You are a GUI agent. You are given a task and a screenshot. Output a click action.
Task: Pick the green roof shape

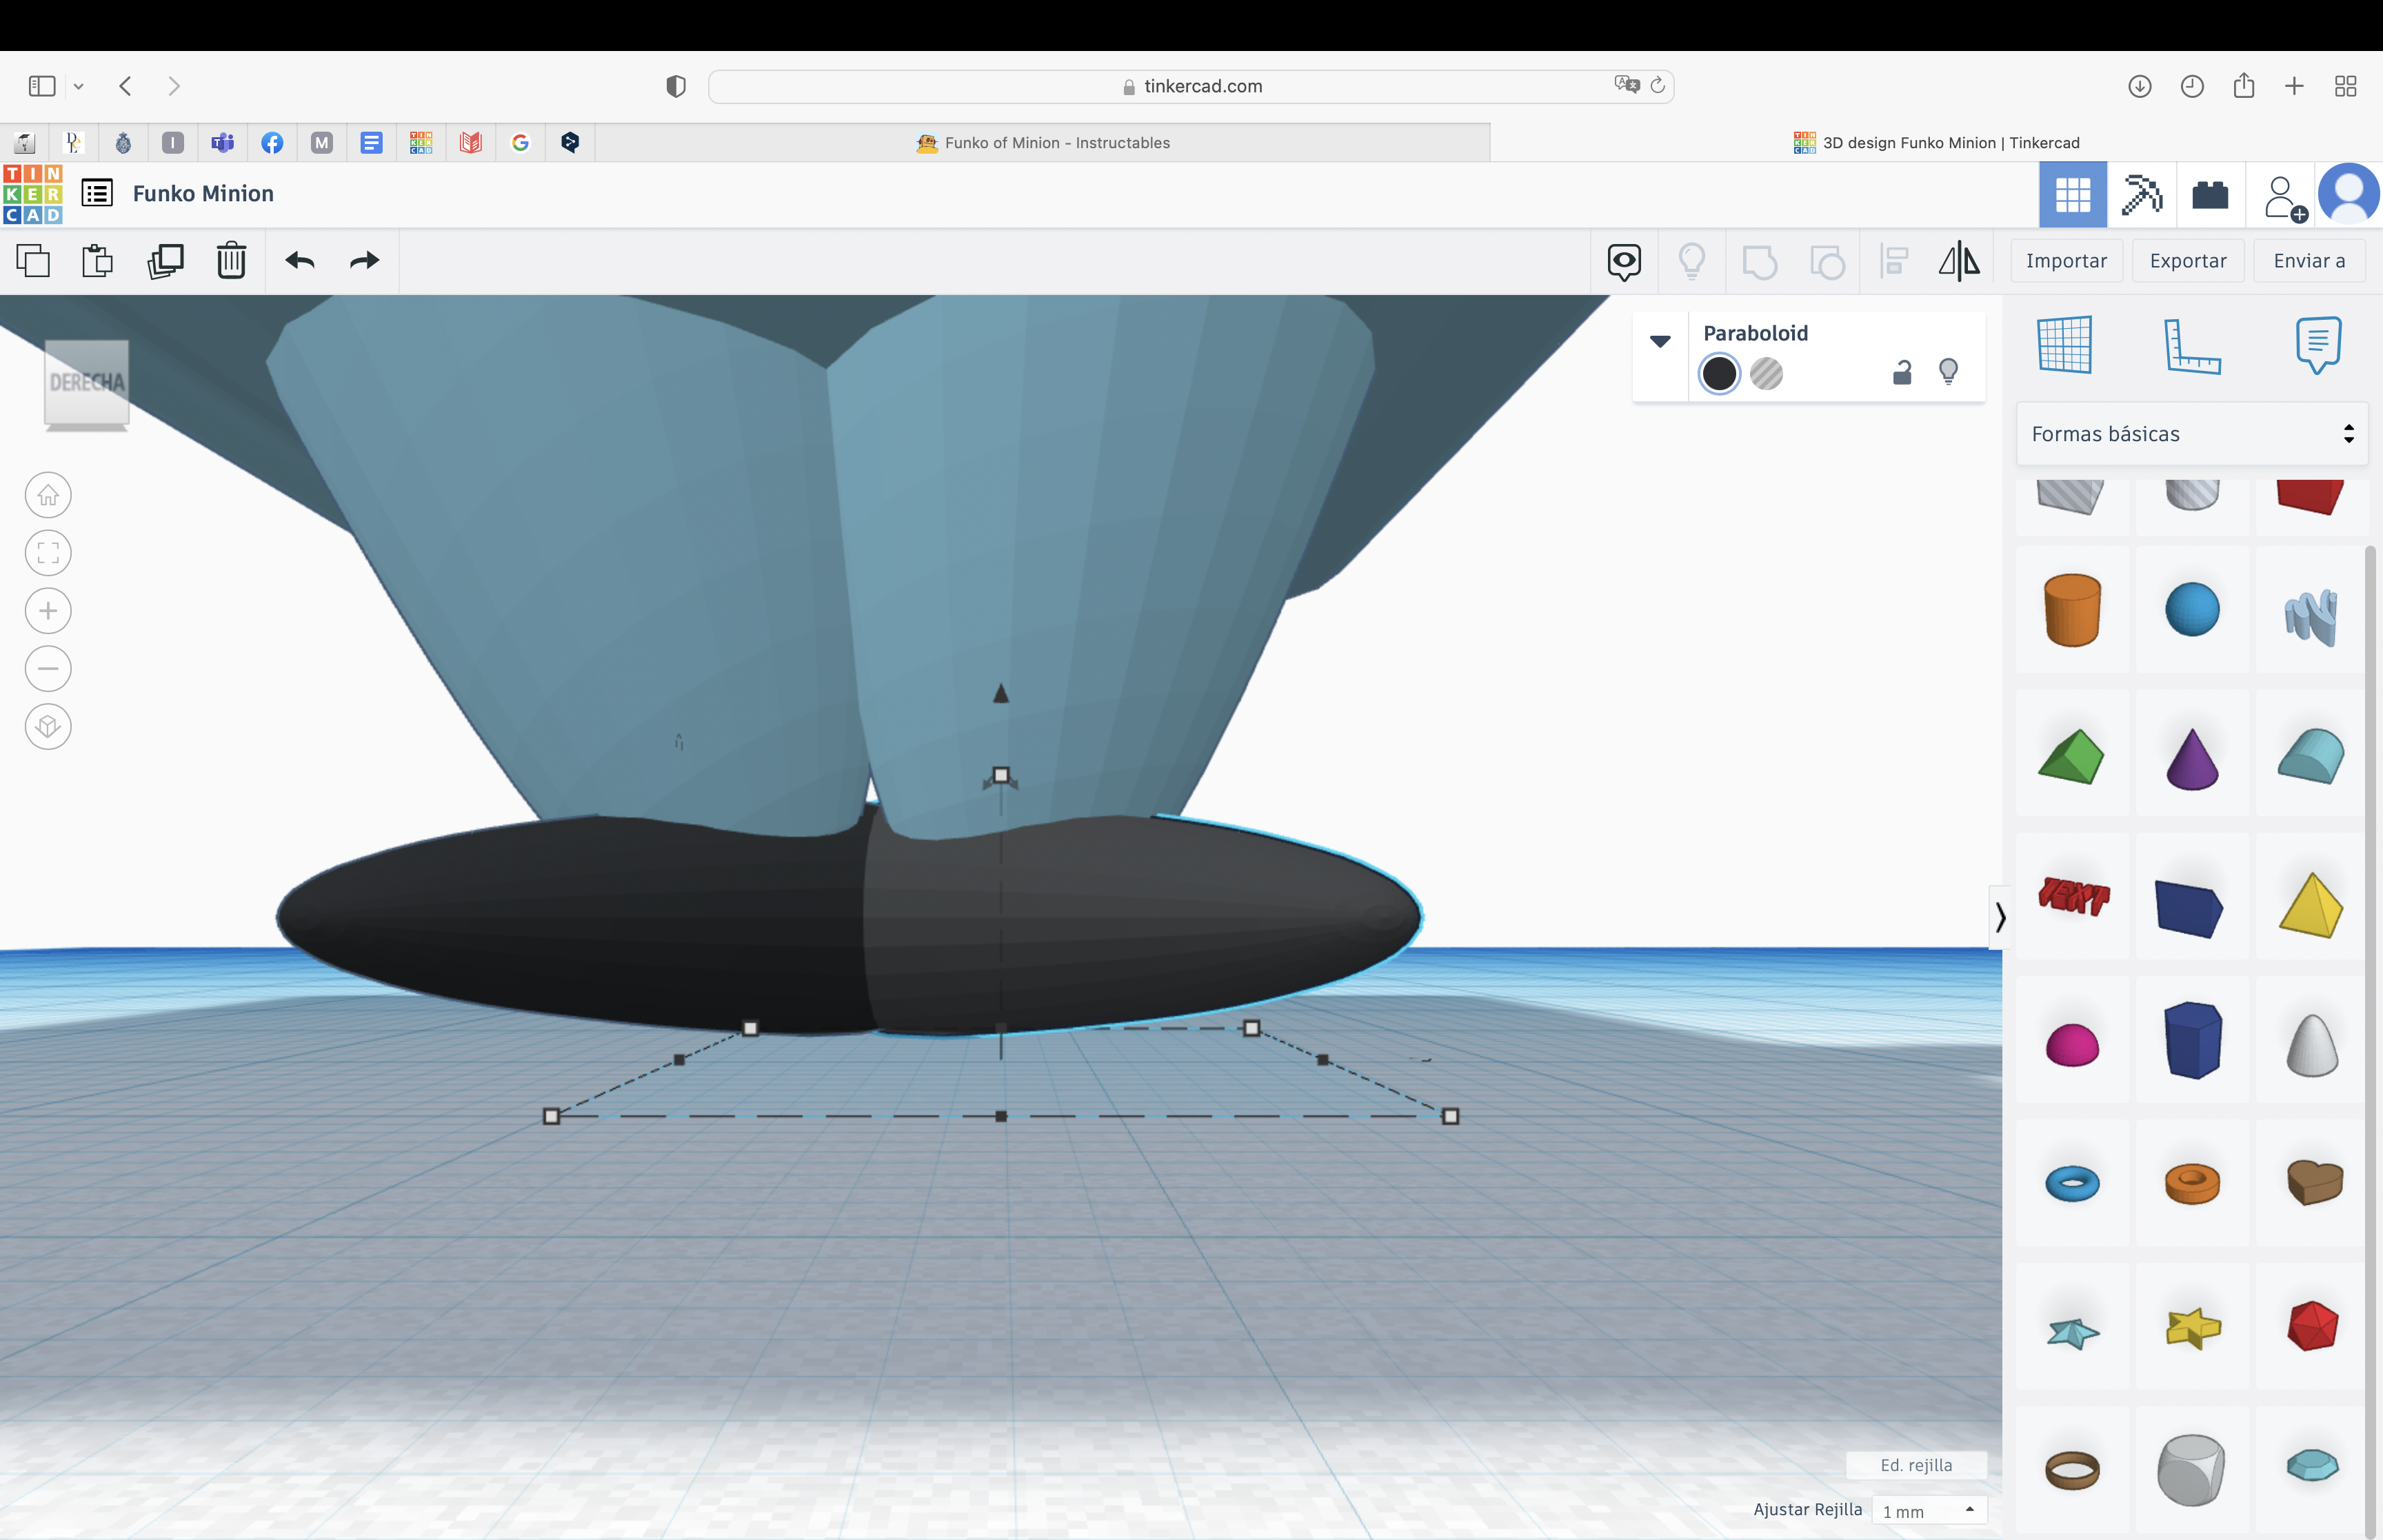(2071, 757)
